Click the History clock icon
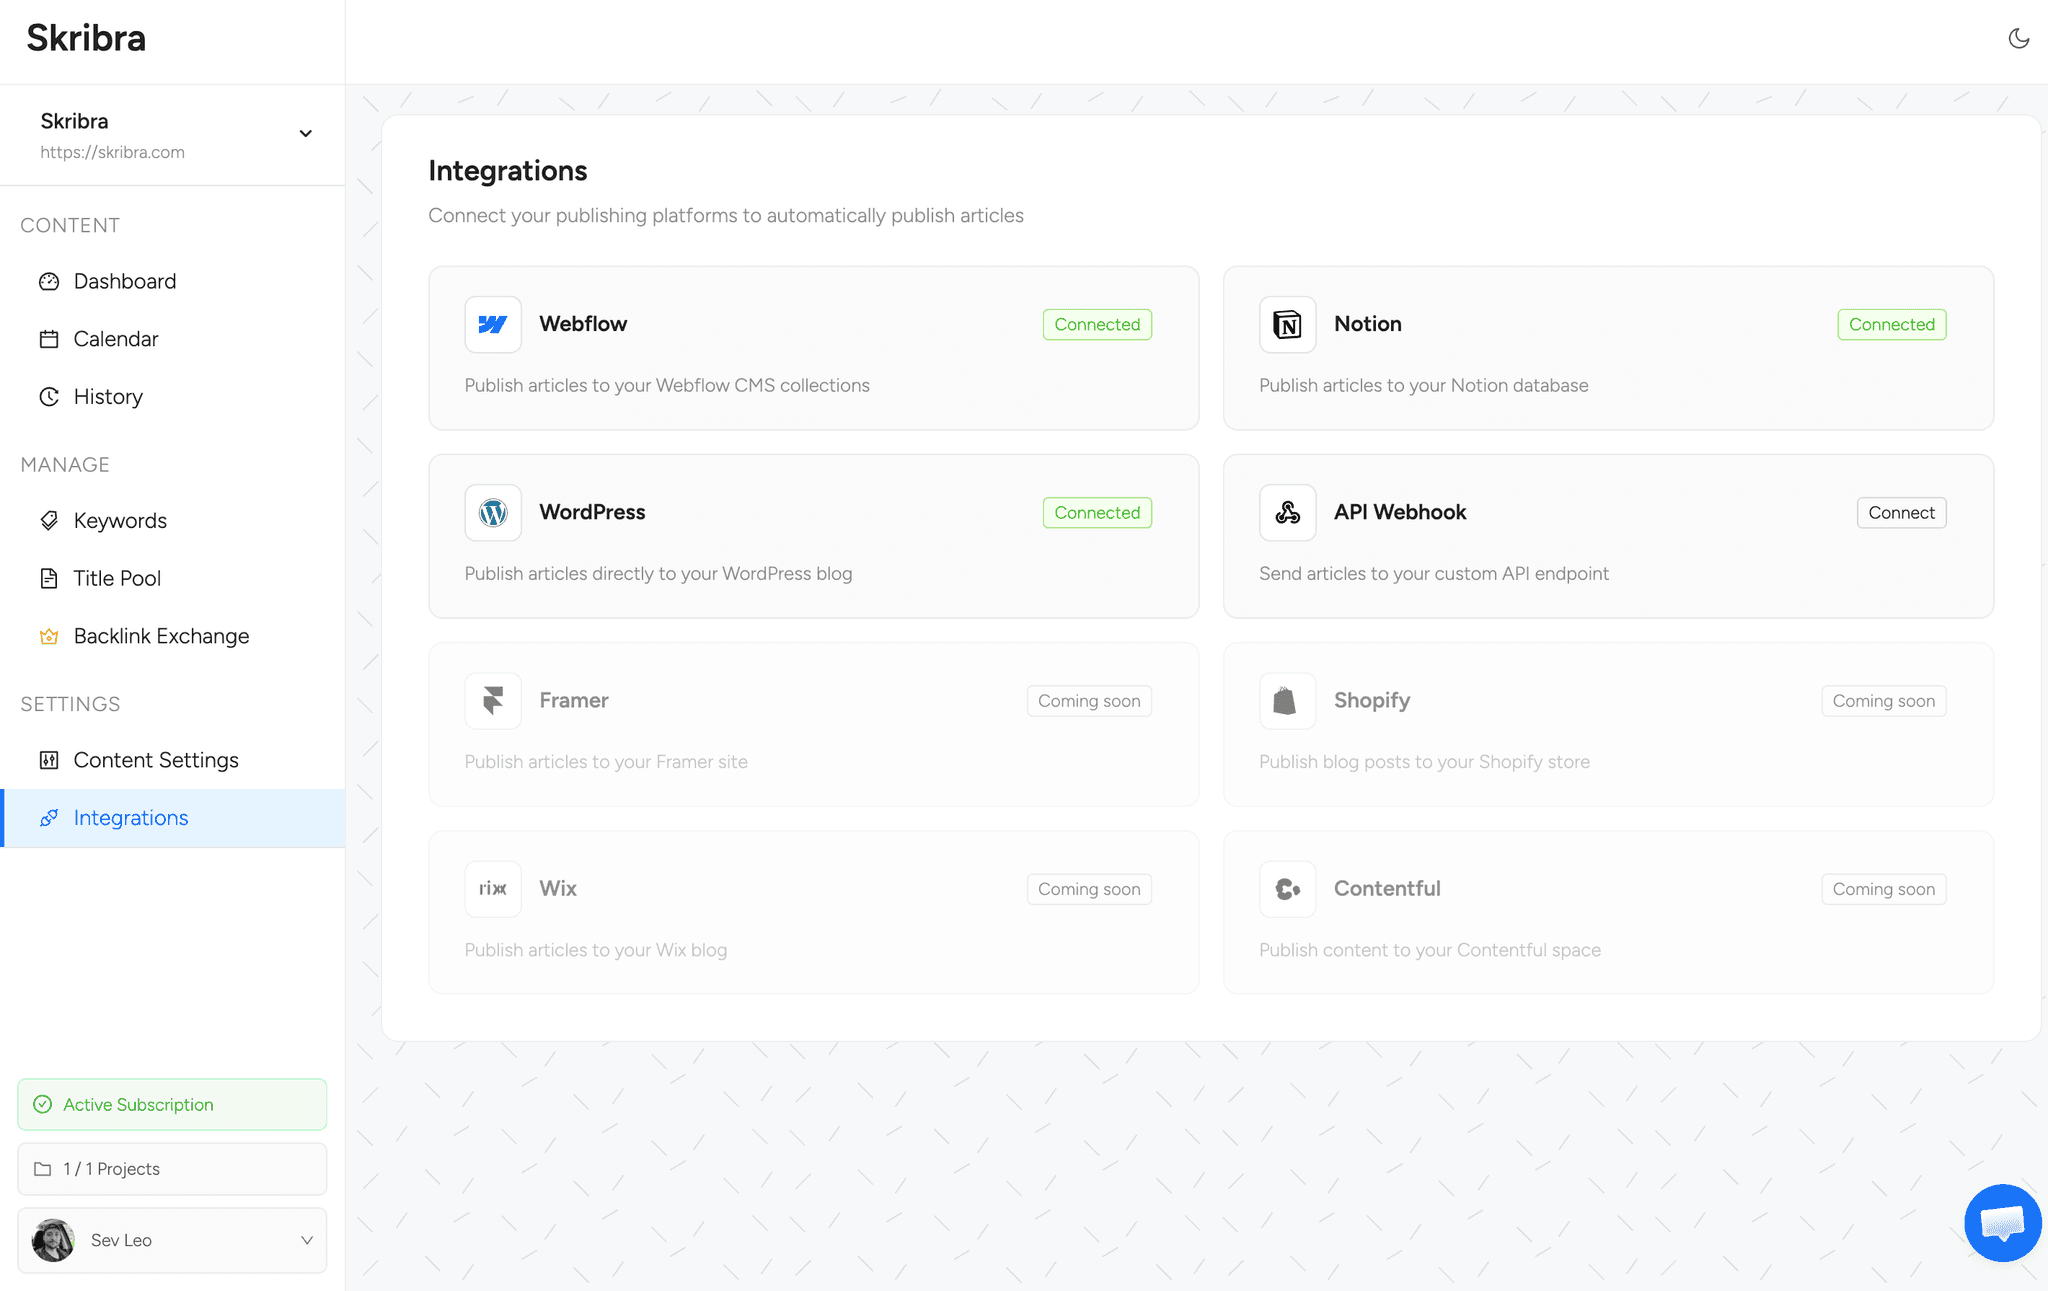This screenshot has height=1291, width=2048. 49,396
